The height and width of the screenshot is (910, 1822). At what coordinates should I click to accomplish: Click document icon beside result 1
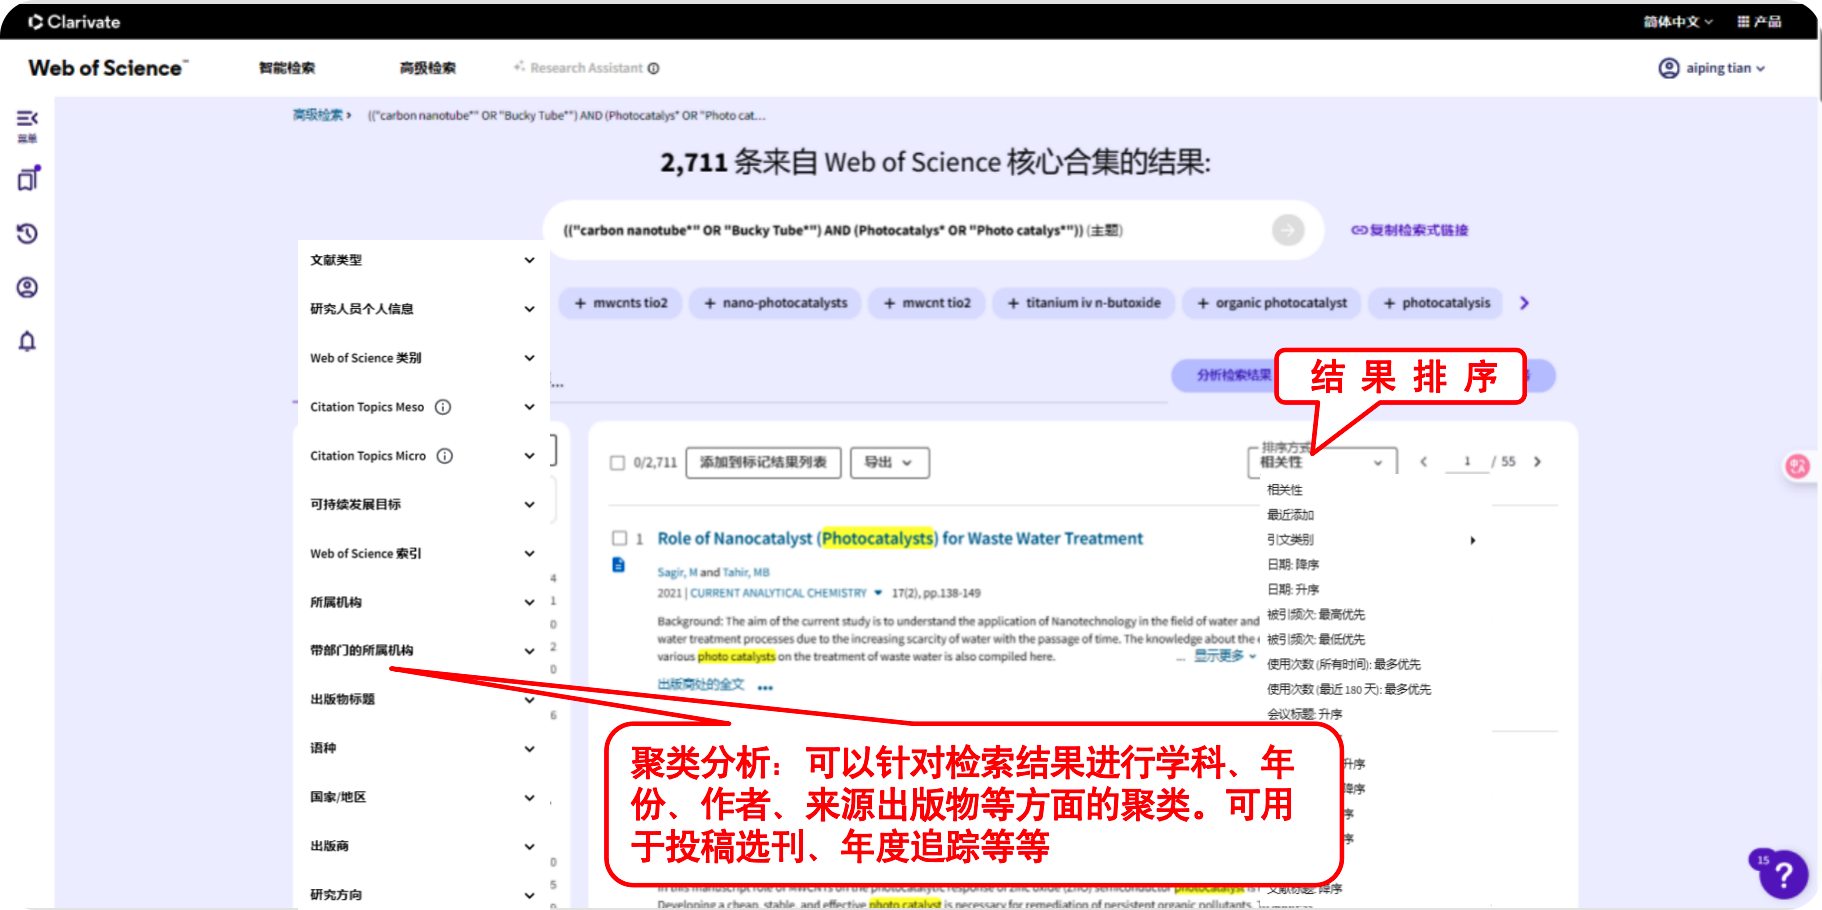coord(618,565)
